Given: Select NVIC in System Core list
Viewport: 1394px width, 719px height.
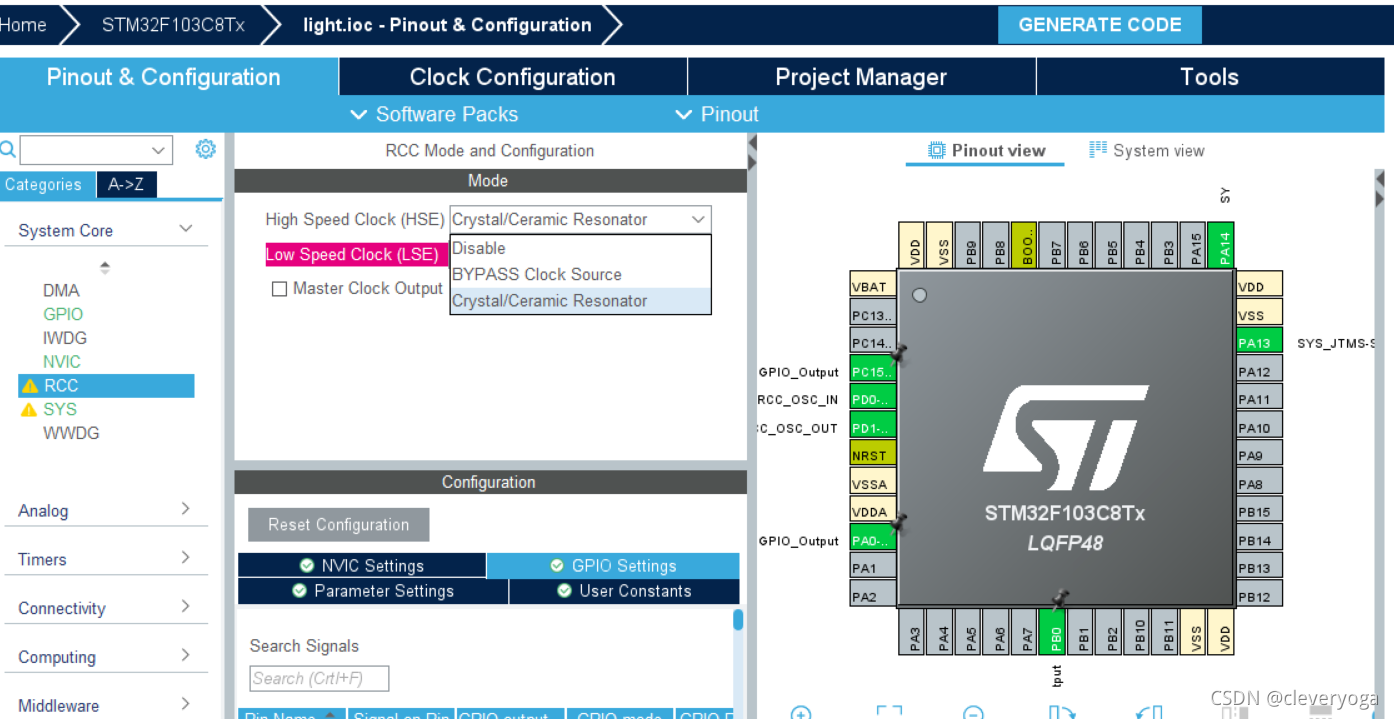Looking at the screenshot, I should 62,362.
